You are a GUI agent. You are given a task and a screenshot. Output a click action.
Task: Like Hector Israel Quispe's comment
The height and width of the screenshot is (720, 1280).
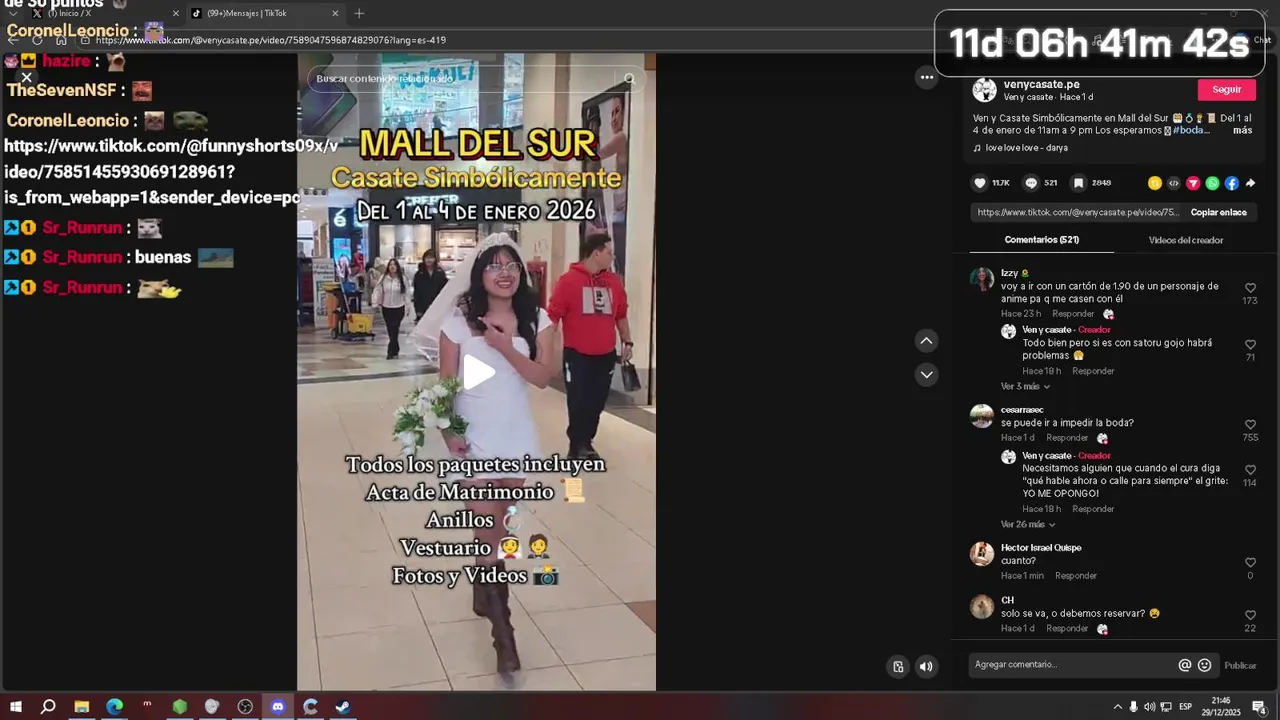point(1250,563)
